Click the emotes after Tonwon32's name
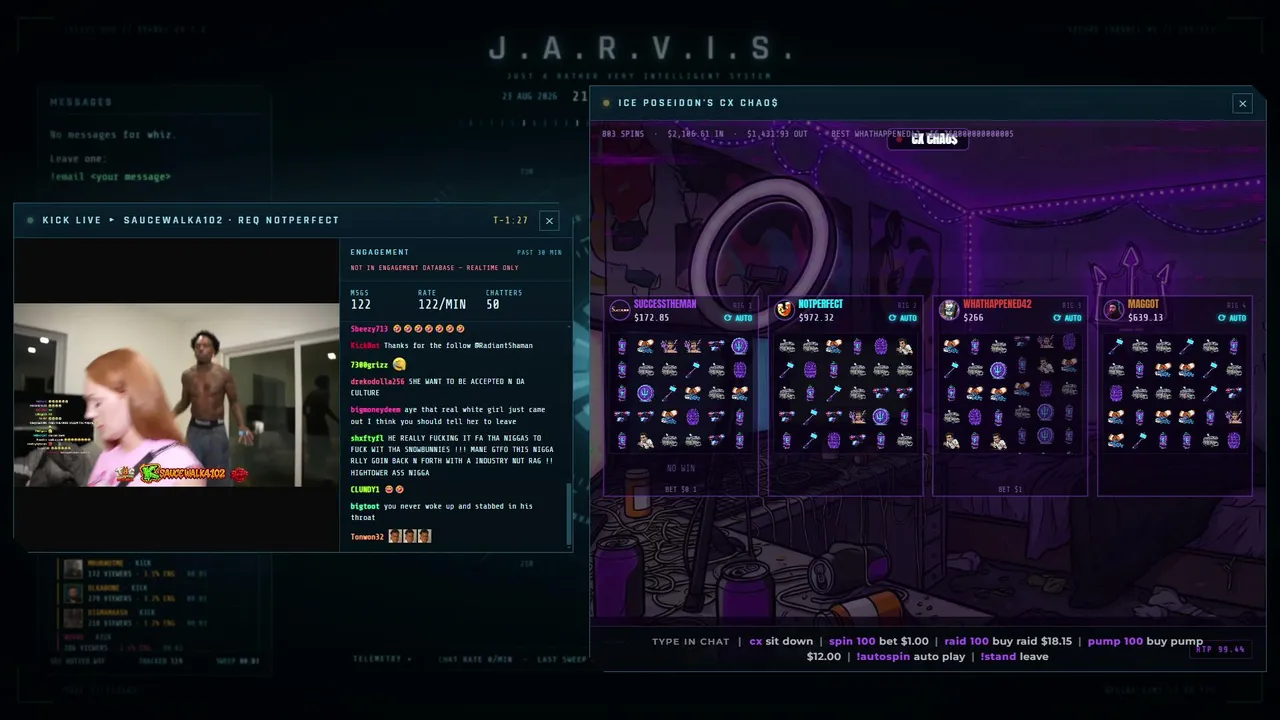The height and width of the screenshot is (720, 1280). pyautogui.click(x=410, y=537)
